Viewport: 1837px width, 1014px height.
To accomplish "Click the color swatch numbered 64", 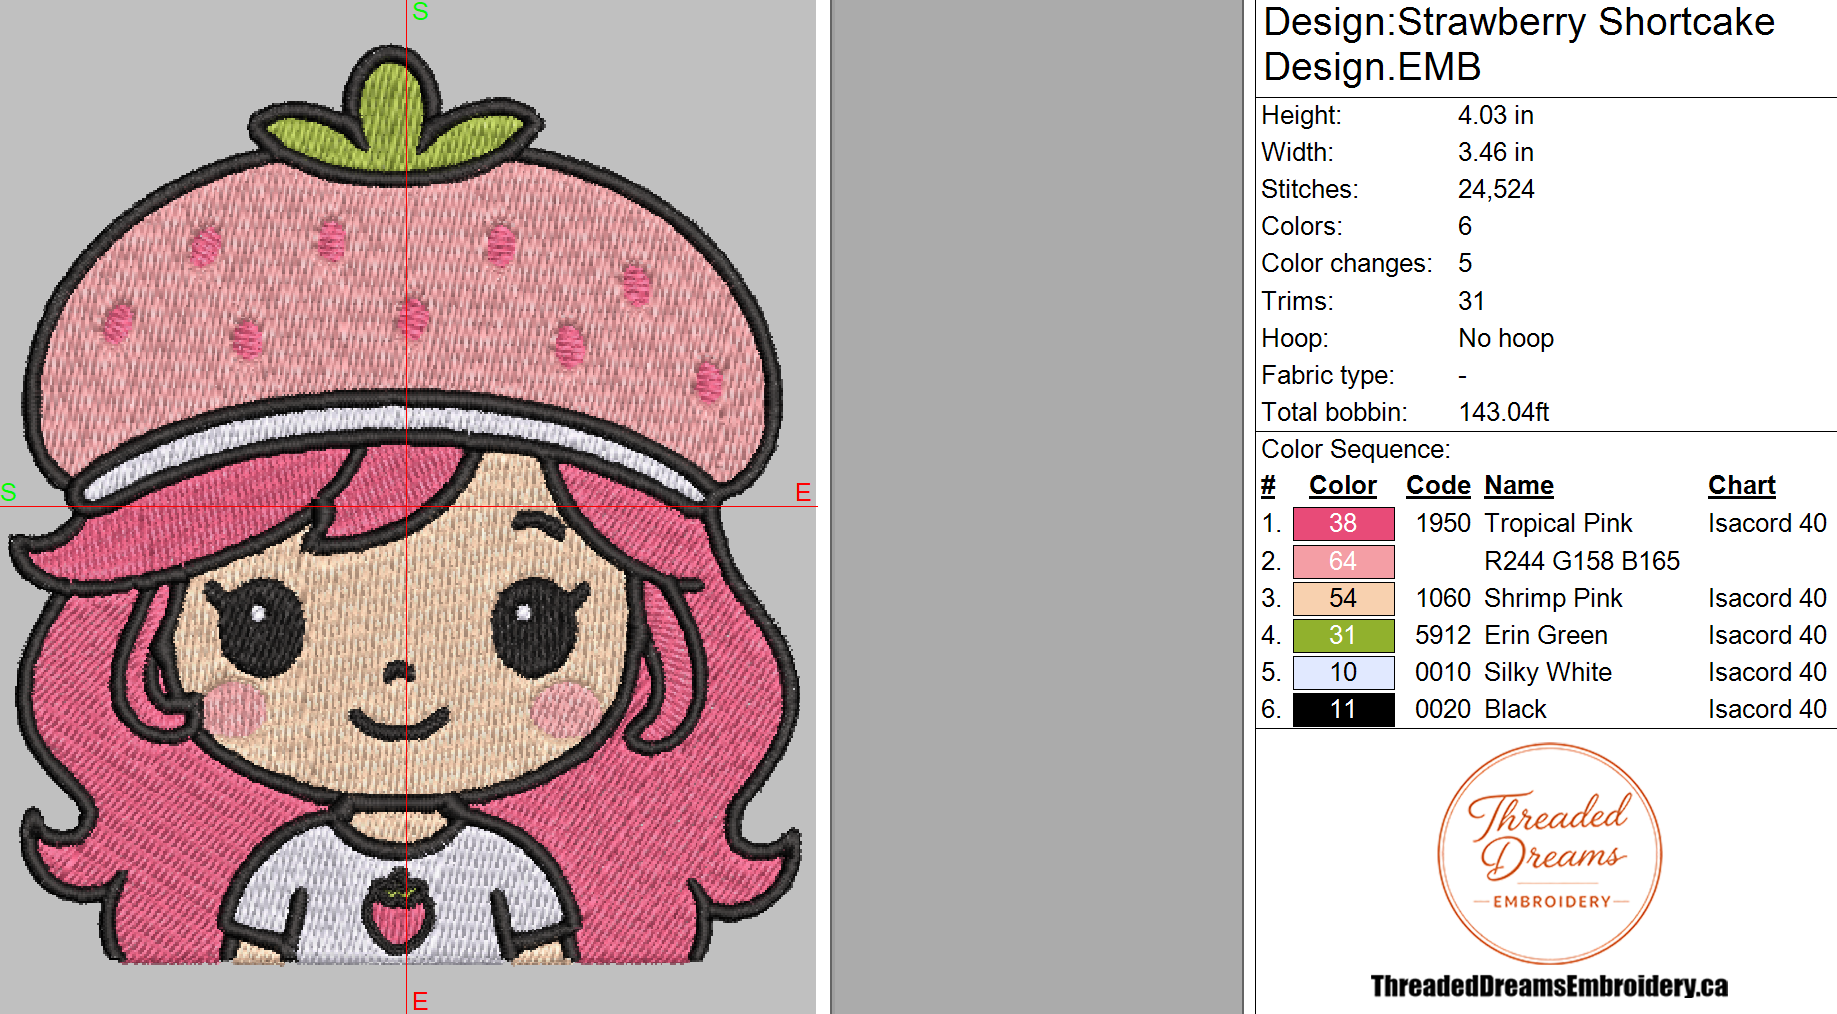I will tap(1343, 561).
